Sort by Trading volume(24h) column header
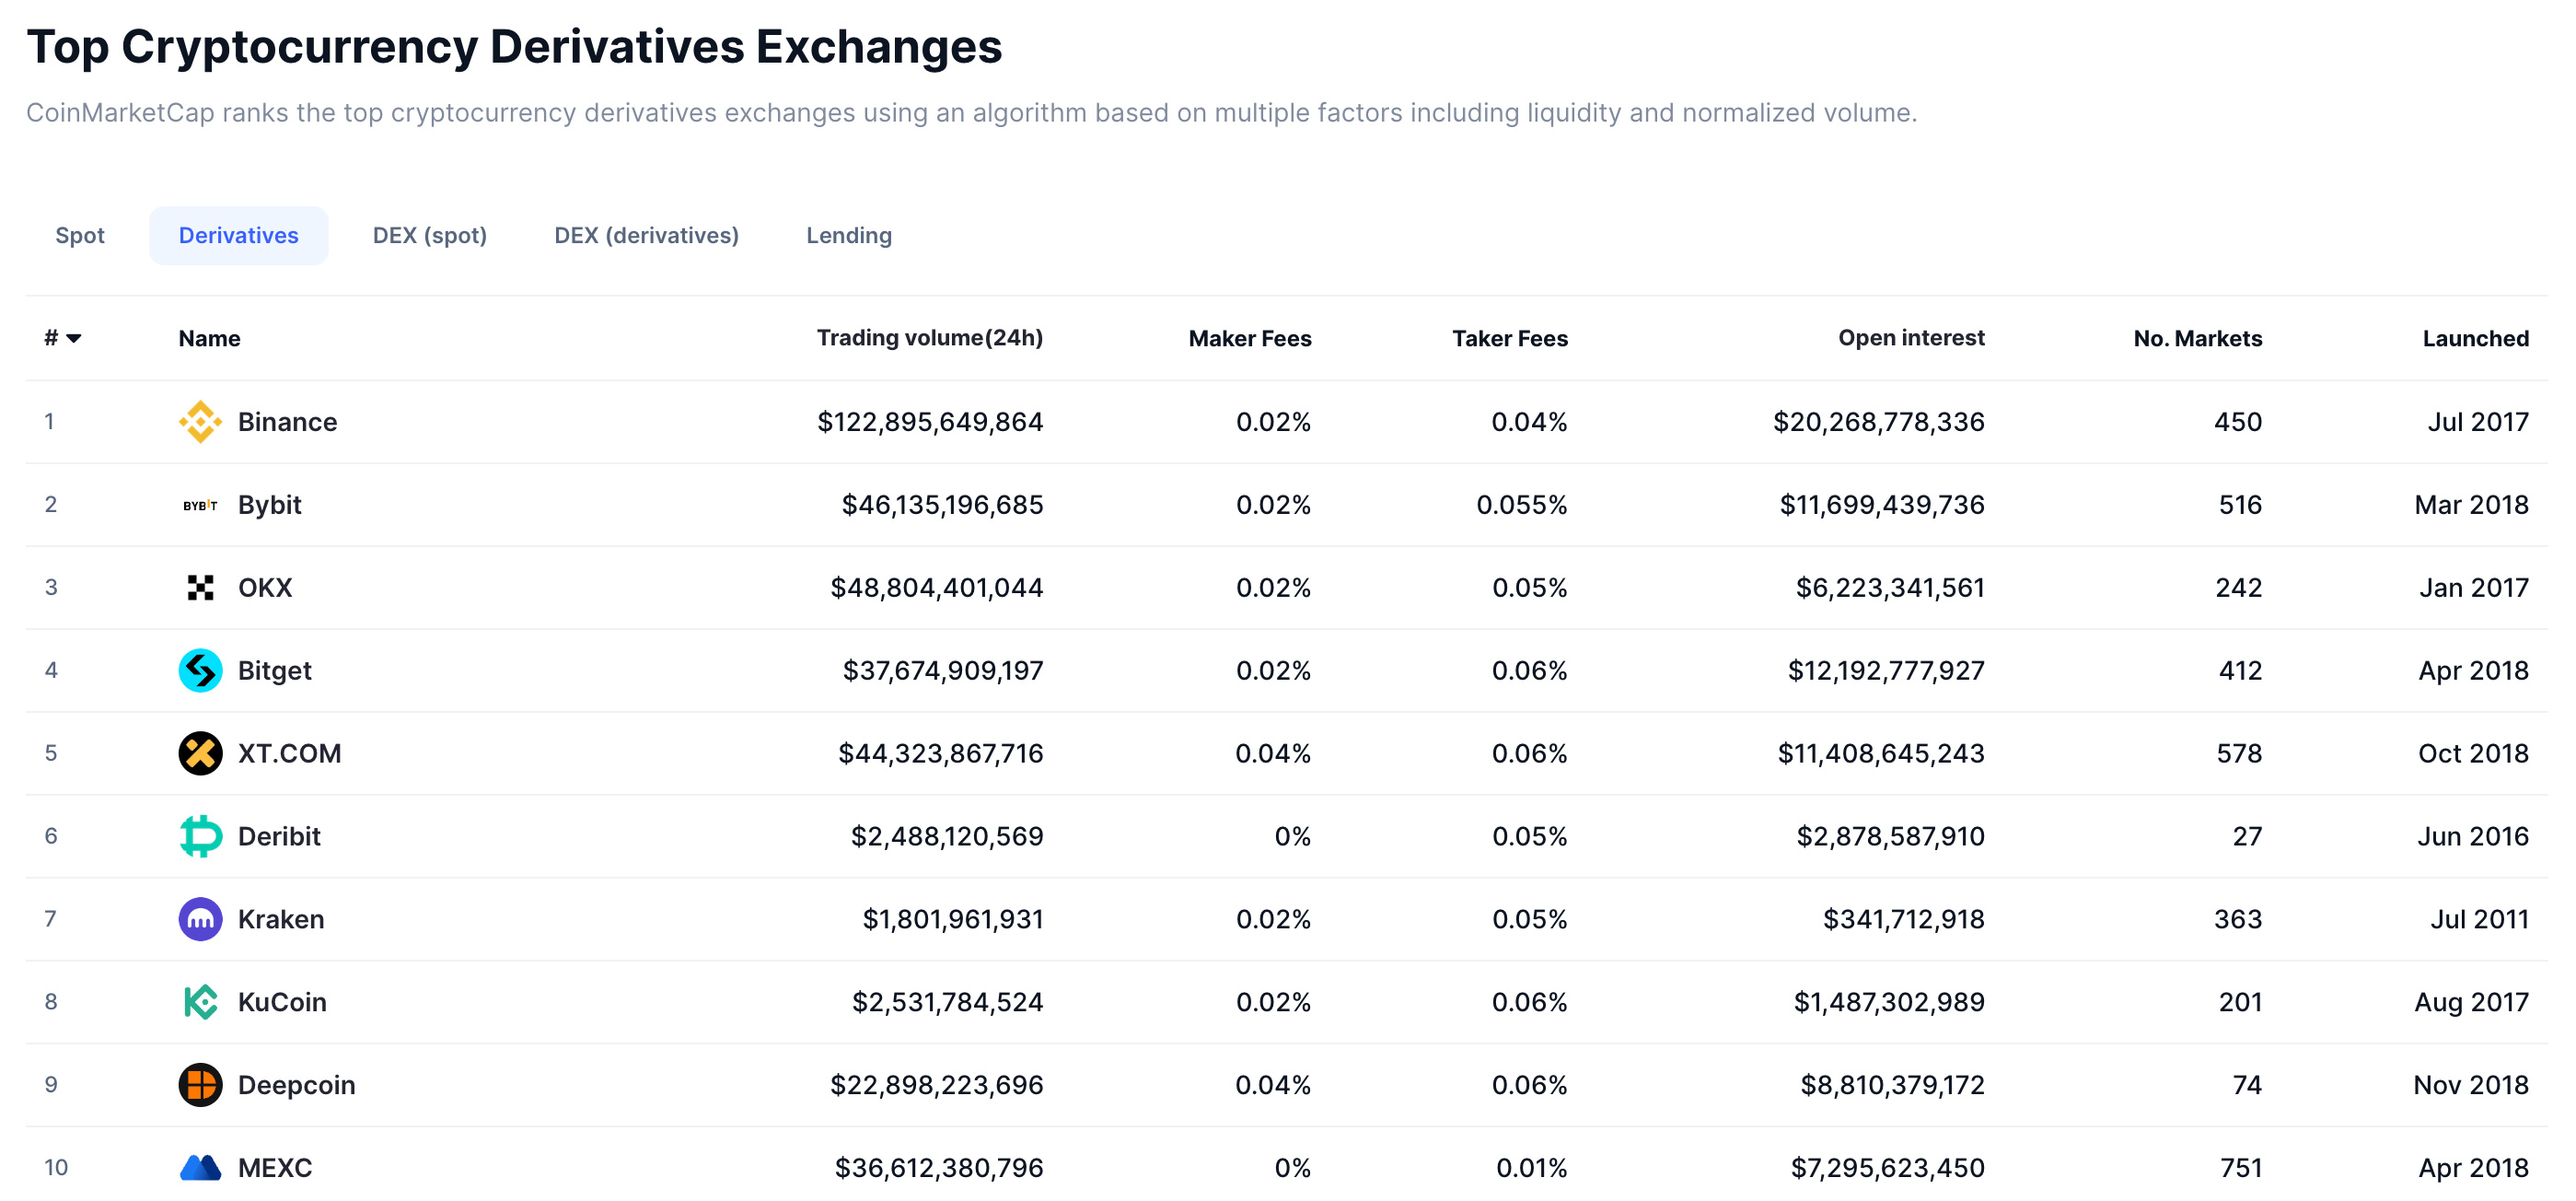Screen dimensions: 2576x1201 click(929, 338)
